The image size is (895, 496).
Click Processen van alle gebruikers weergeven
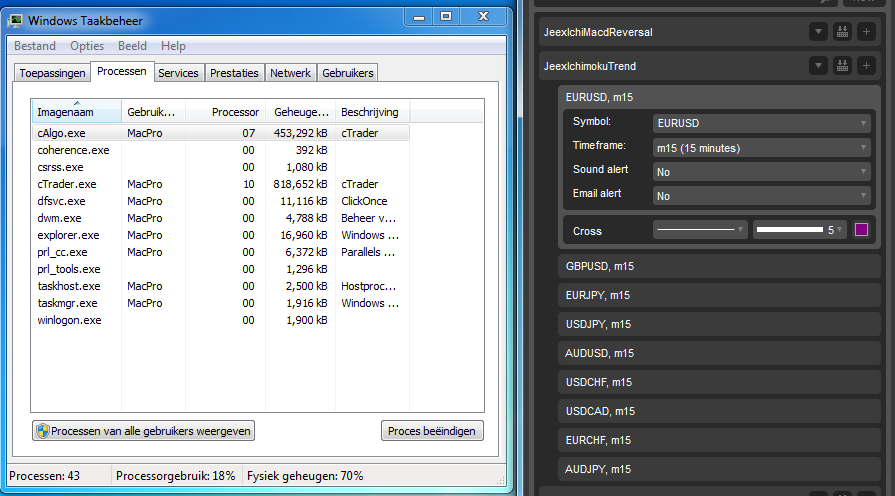click(x=143, y=431)
